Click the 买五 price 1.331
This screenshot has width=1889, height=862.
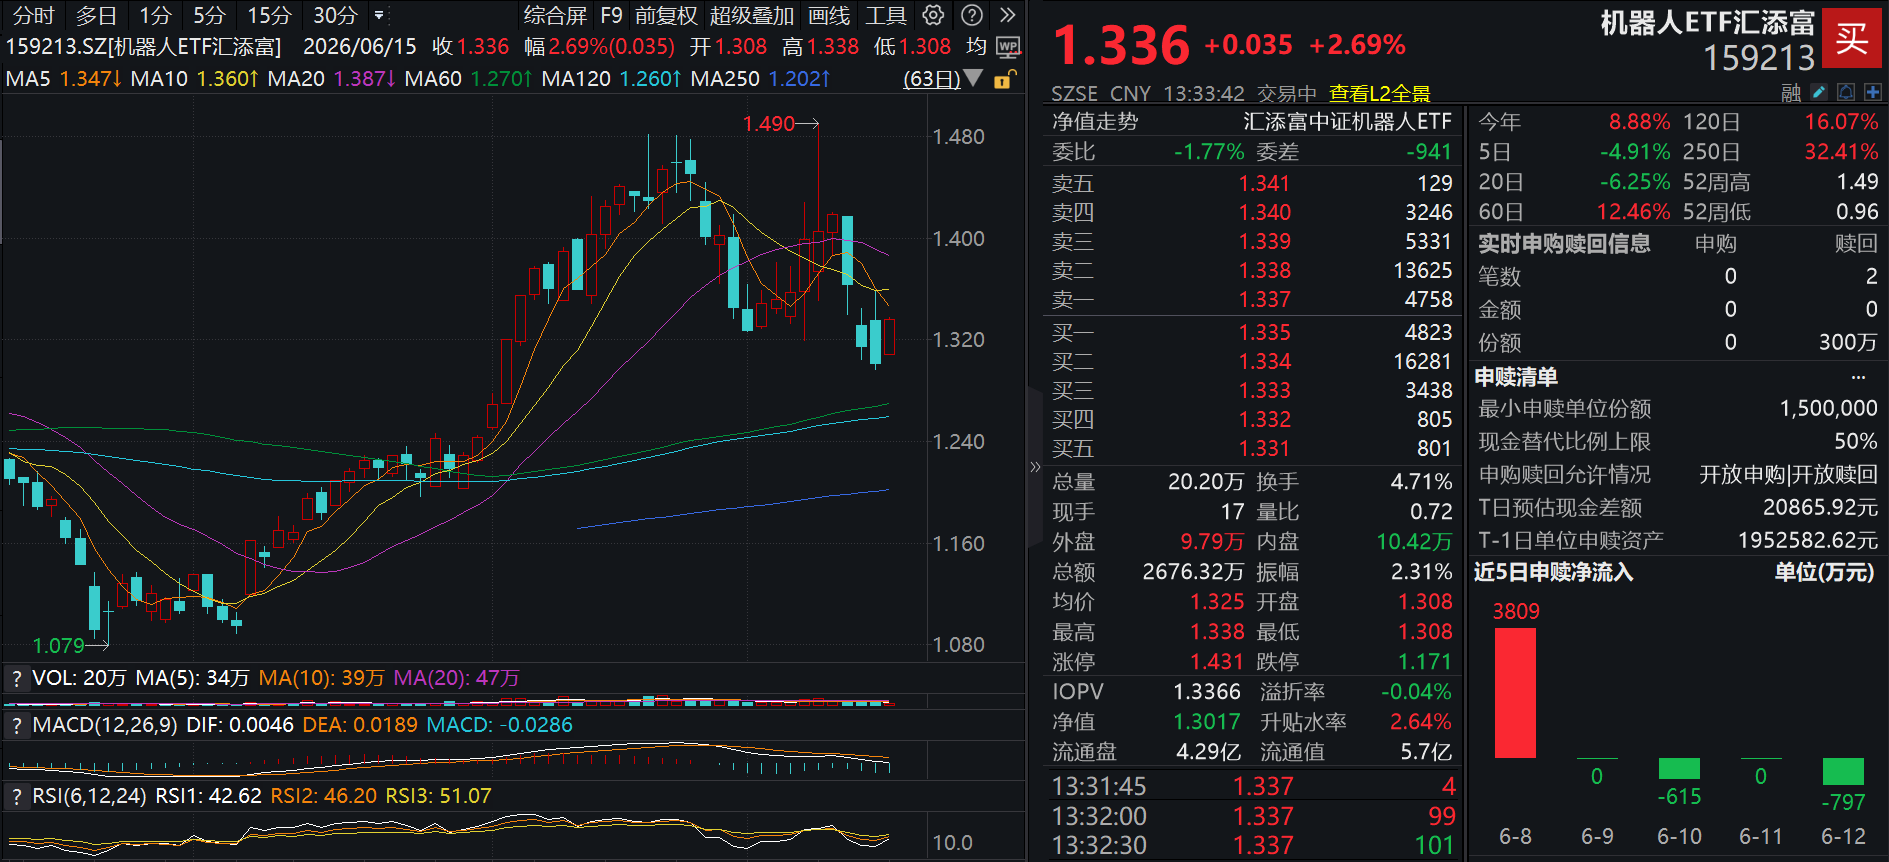point(1265,449)
